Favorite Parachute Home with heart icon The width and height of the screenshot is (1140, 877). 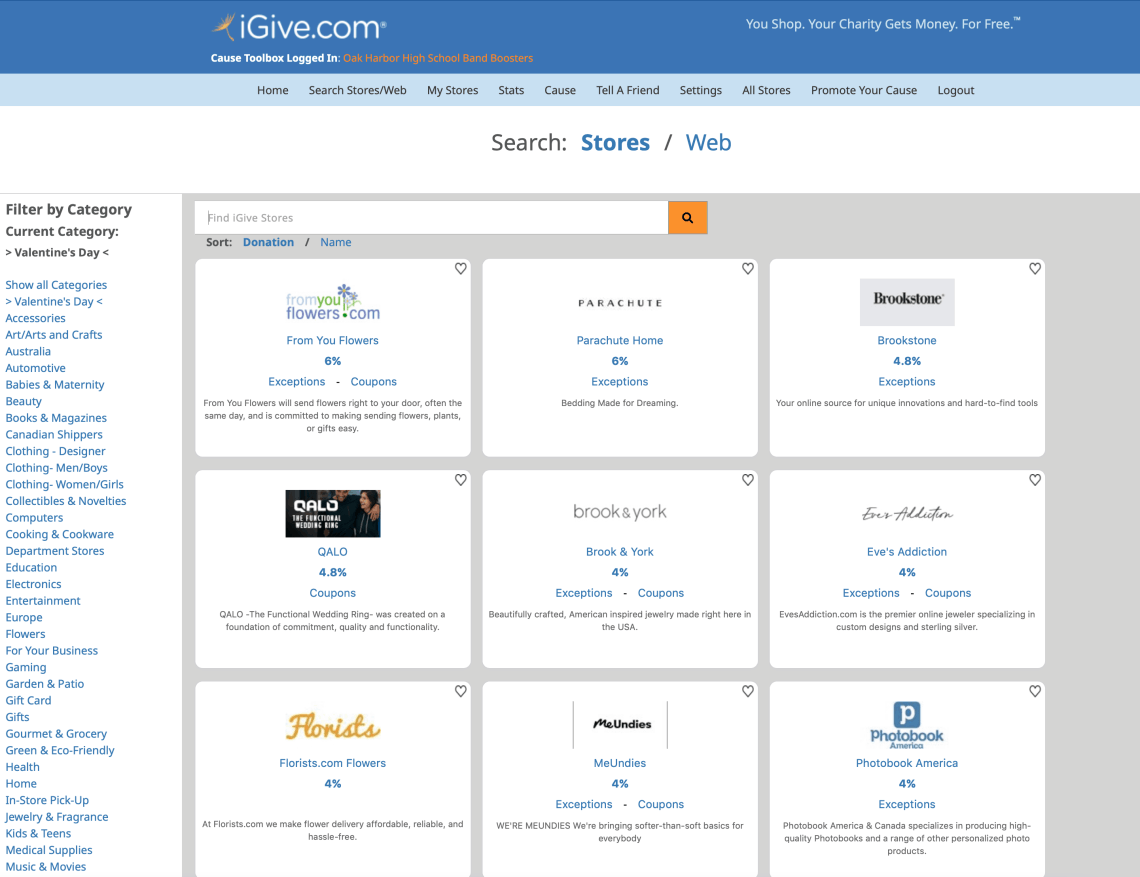coord(747,268)
